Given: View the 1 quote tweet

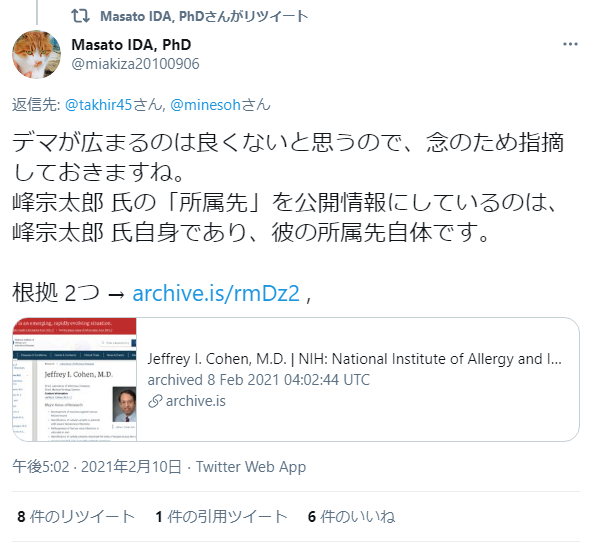Looking at the screenshot, I should click(x=221, y=516).
